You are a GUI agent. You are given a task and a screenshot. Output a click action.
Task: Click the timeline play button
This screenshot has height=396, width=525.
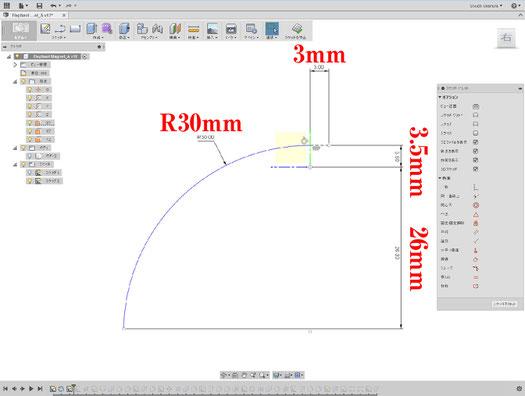coord(31,389)
